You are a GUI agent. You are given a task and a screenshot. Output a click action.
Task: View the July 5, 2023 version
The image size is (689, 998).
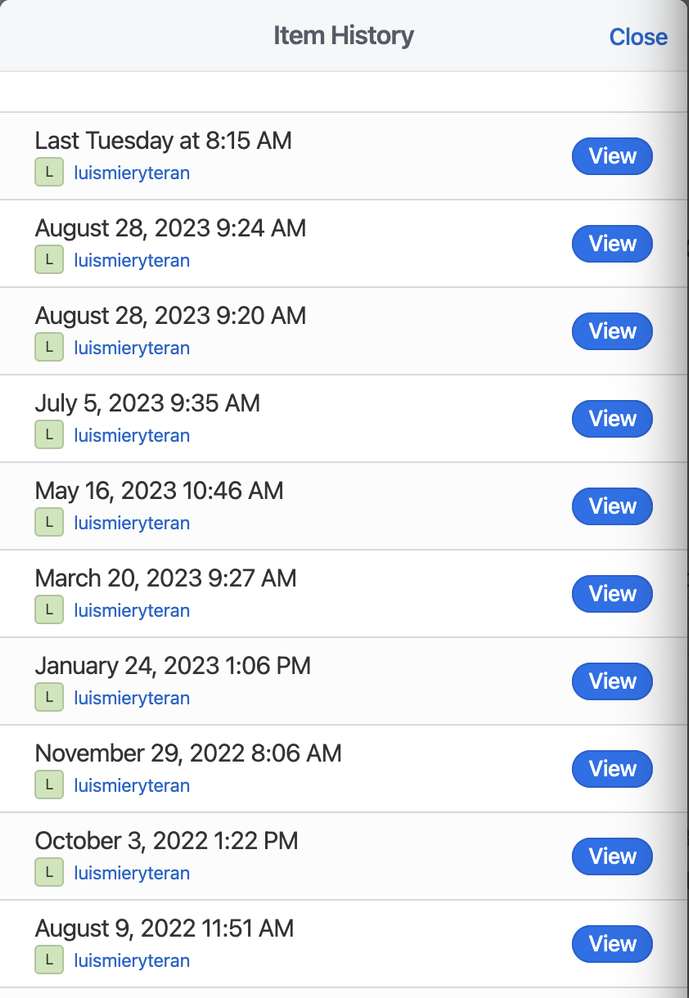(612, 419)
